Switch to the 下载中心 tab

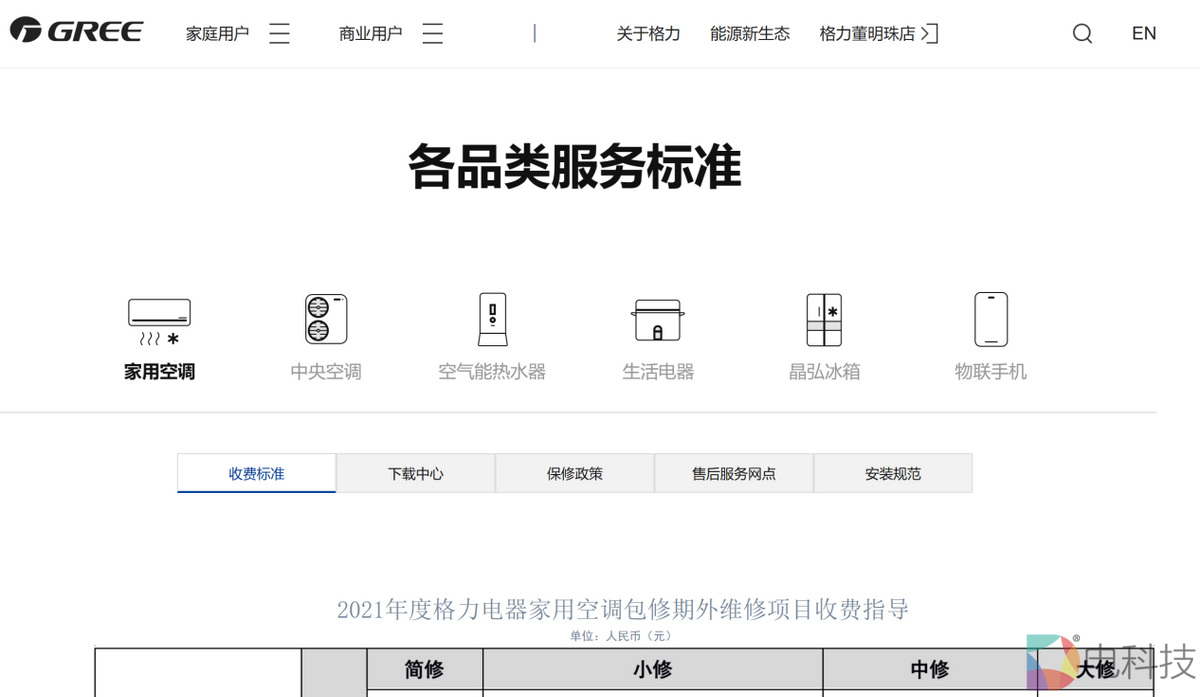point(415,472)
